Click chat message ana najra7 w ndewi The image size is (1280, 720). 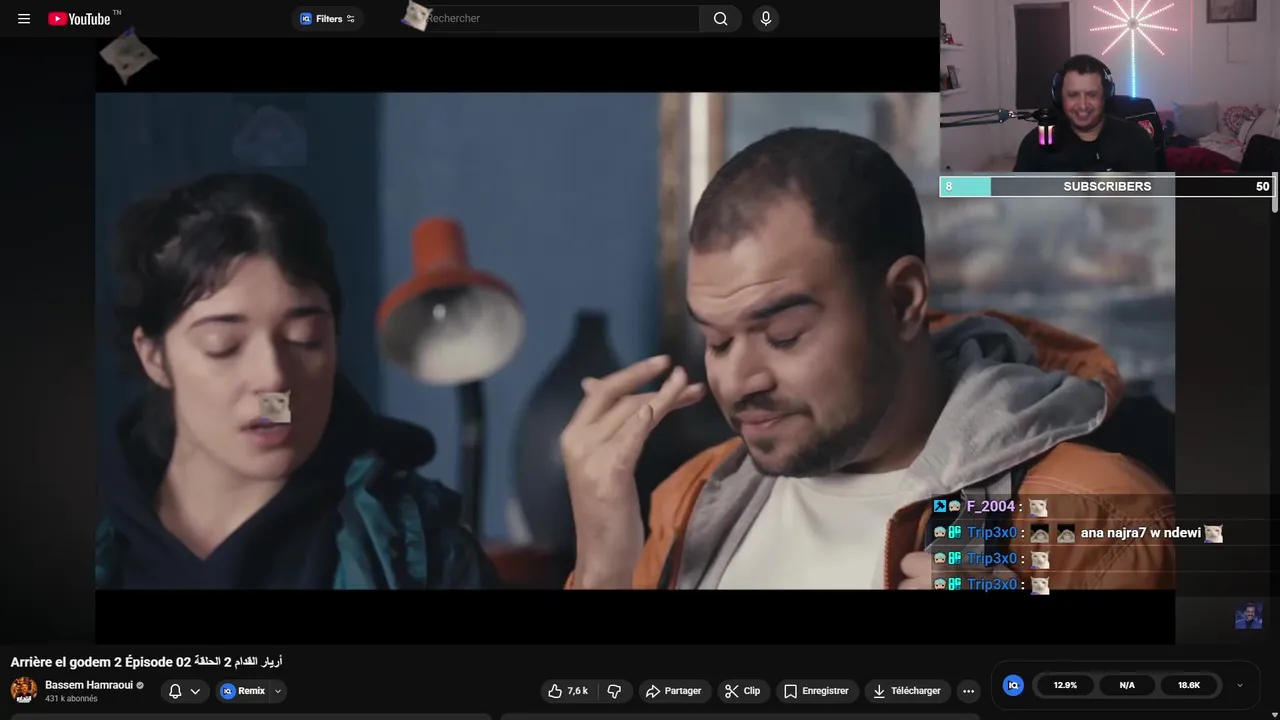(1140, 533)
